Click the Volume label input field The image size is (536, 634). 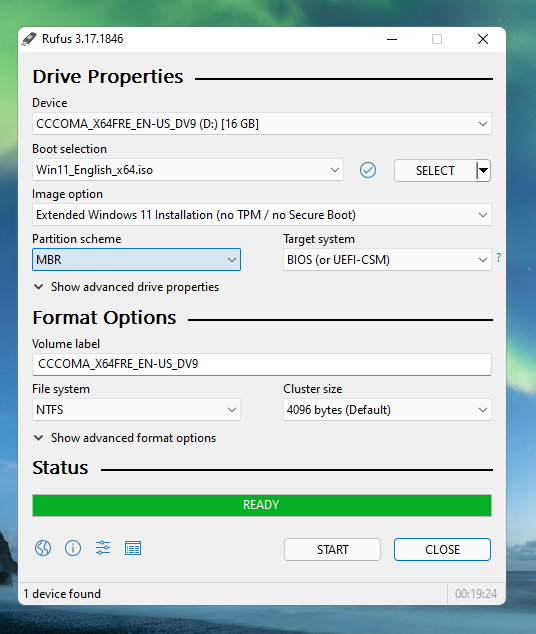tap(262, 364)
